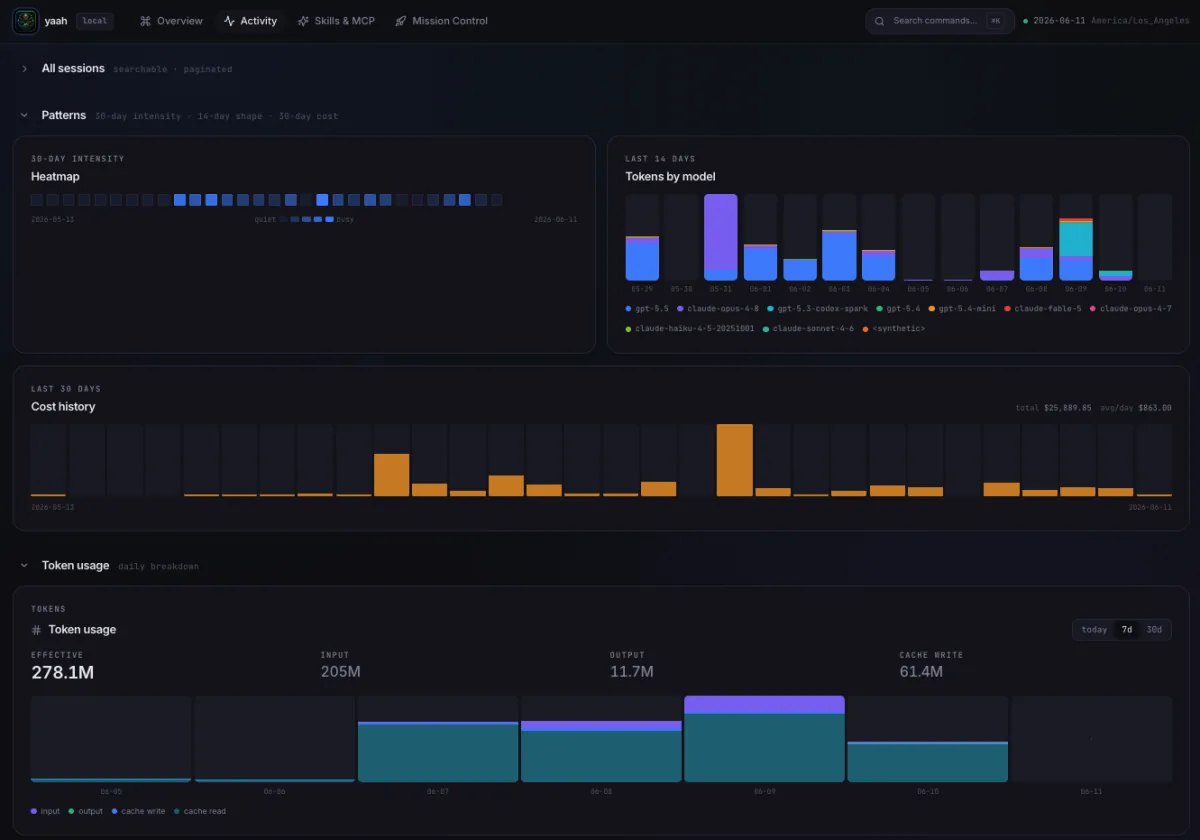
Task: Click the input legend in Token usage
Action: point(46,811)
